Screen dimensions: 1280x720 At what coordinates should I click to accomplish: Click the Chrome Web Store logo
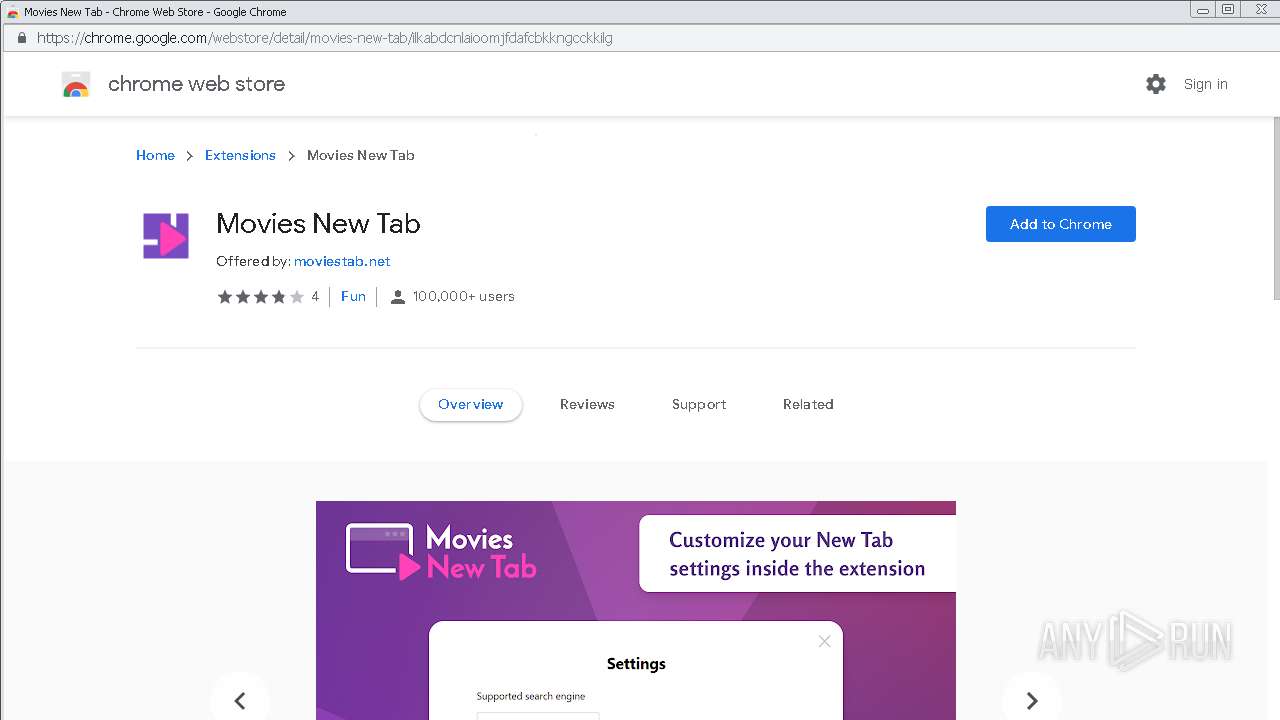(76, 85)
